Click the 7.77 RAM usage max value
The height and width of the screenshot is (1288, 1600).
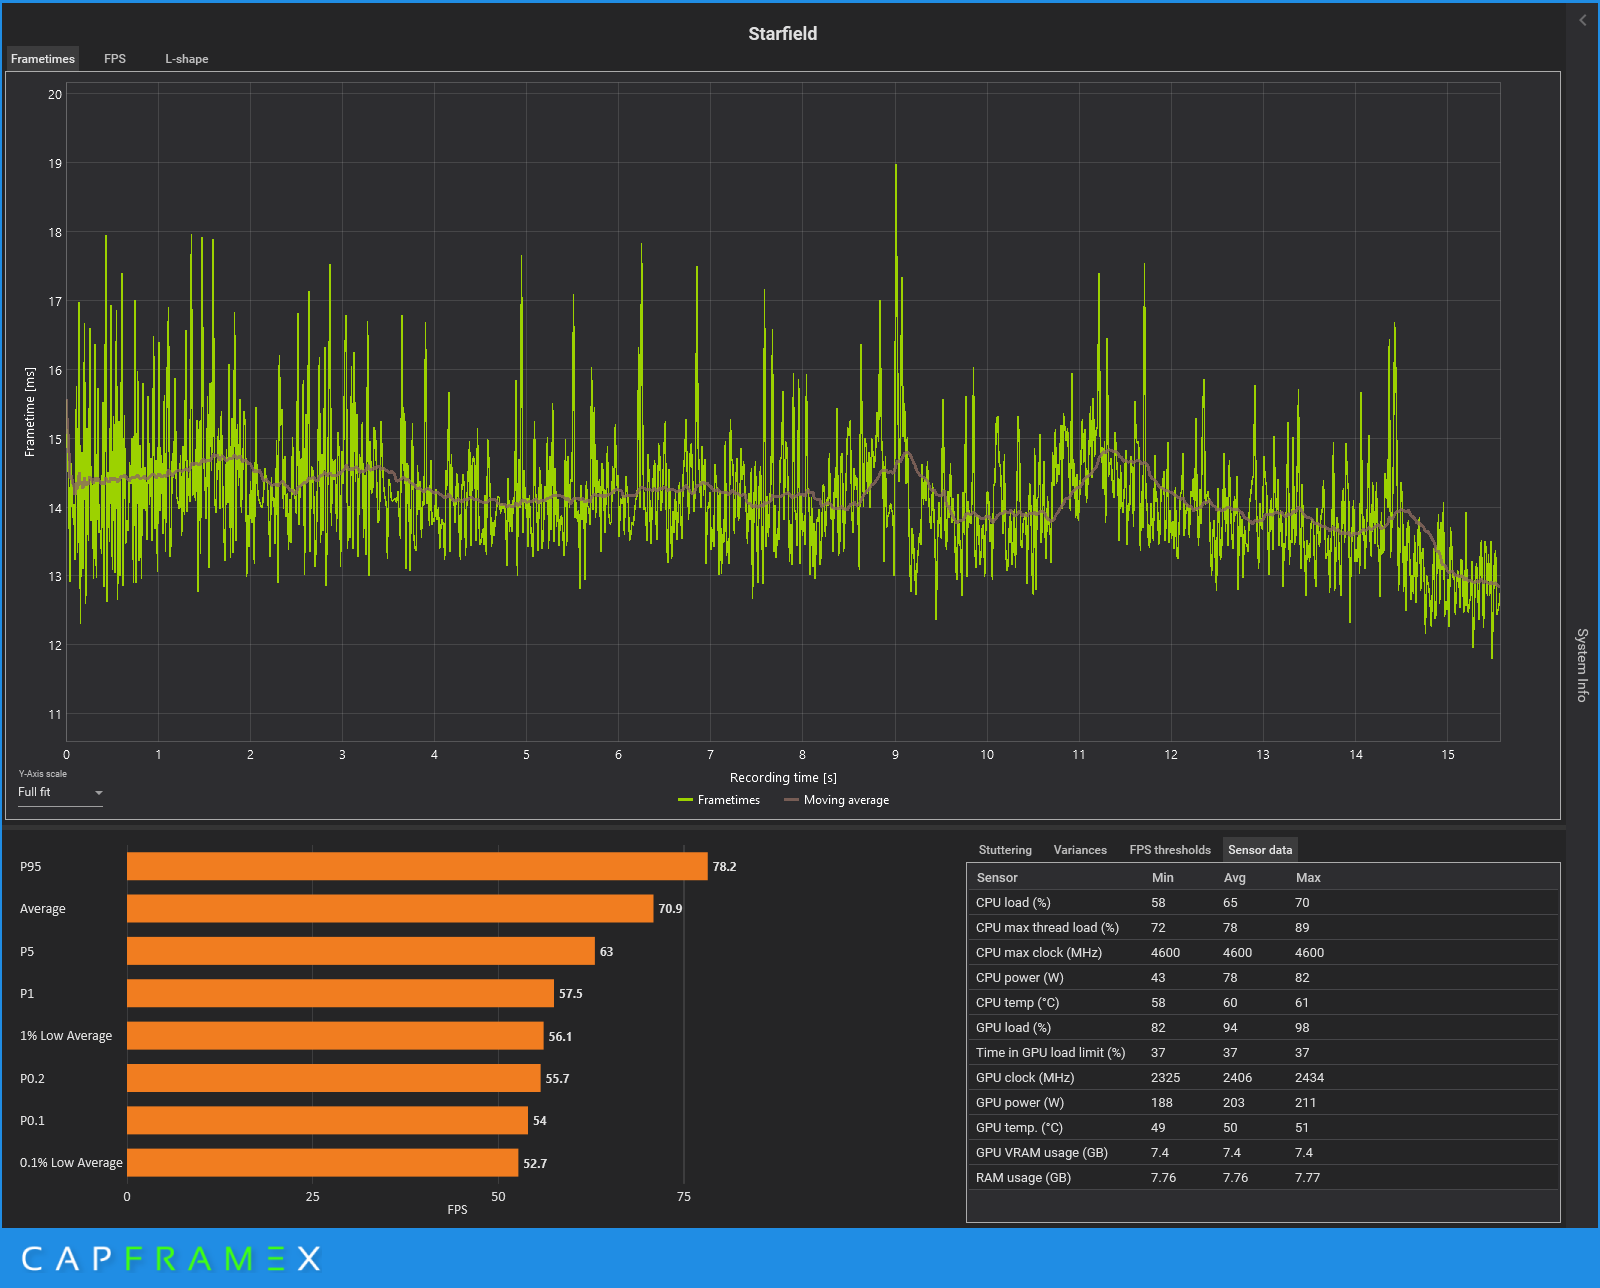(x=1307, y=1178)
